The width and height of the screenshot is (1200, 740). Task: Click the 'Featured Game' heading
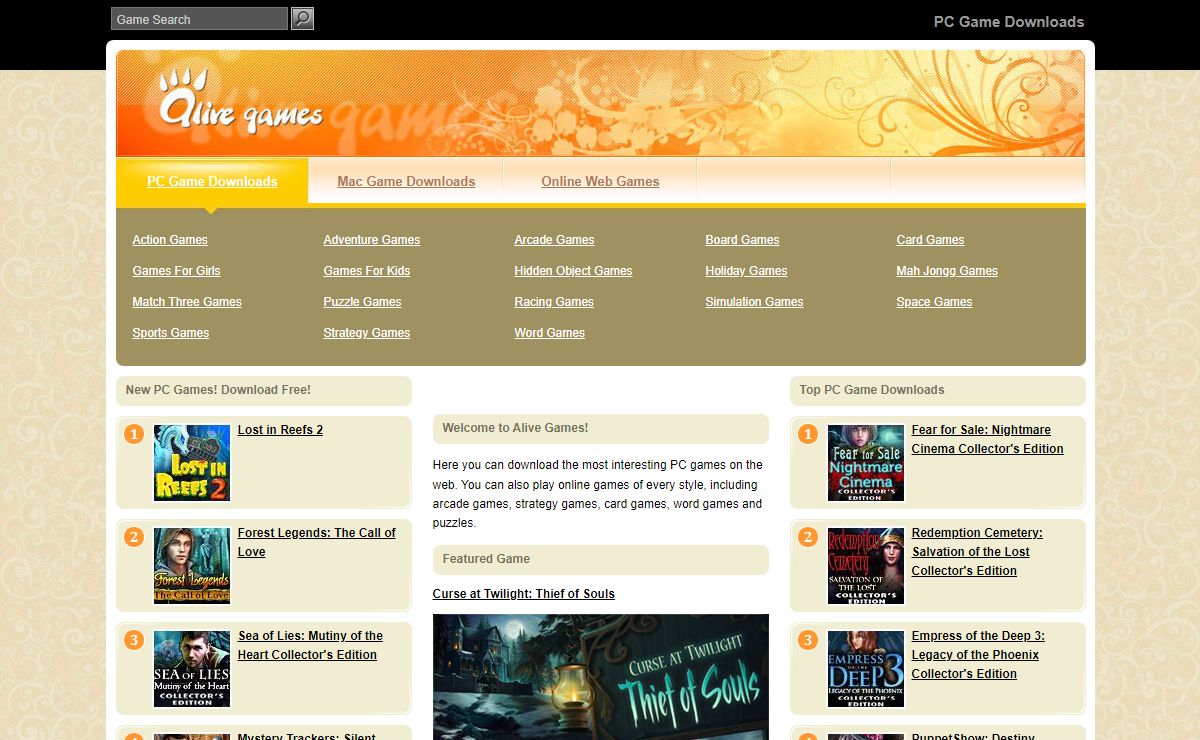pyautogui.click(x=486, y=559)
